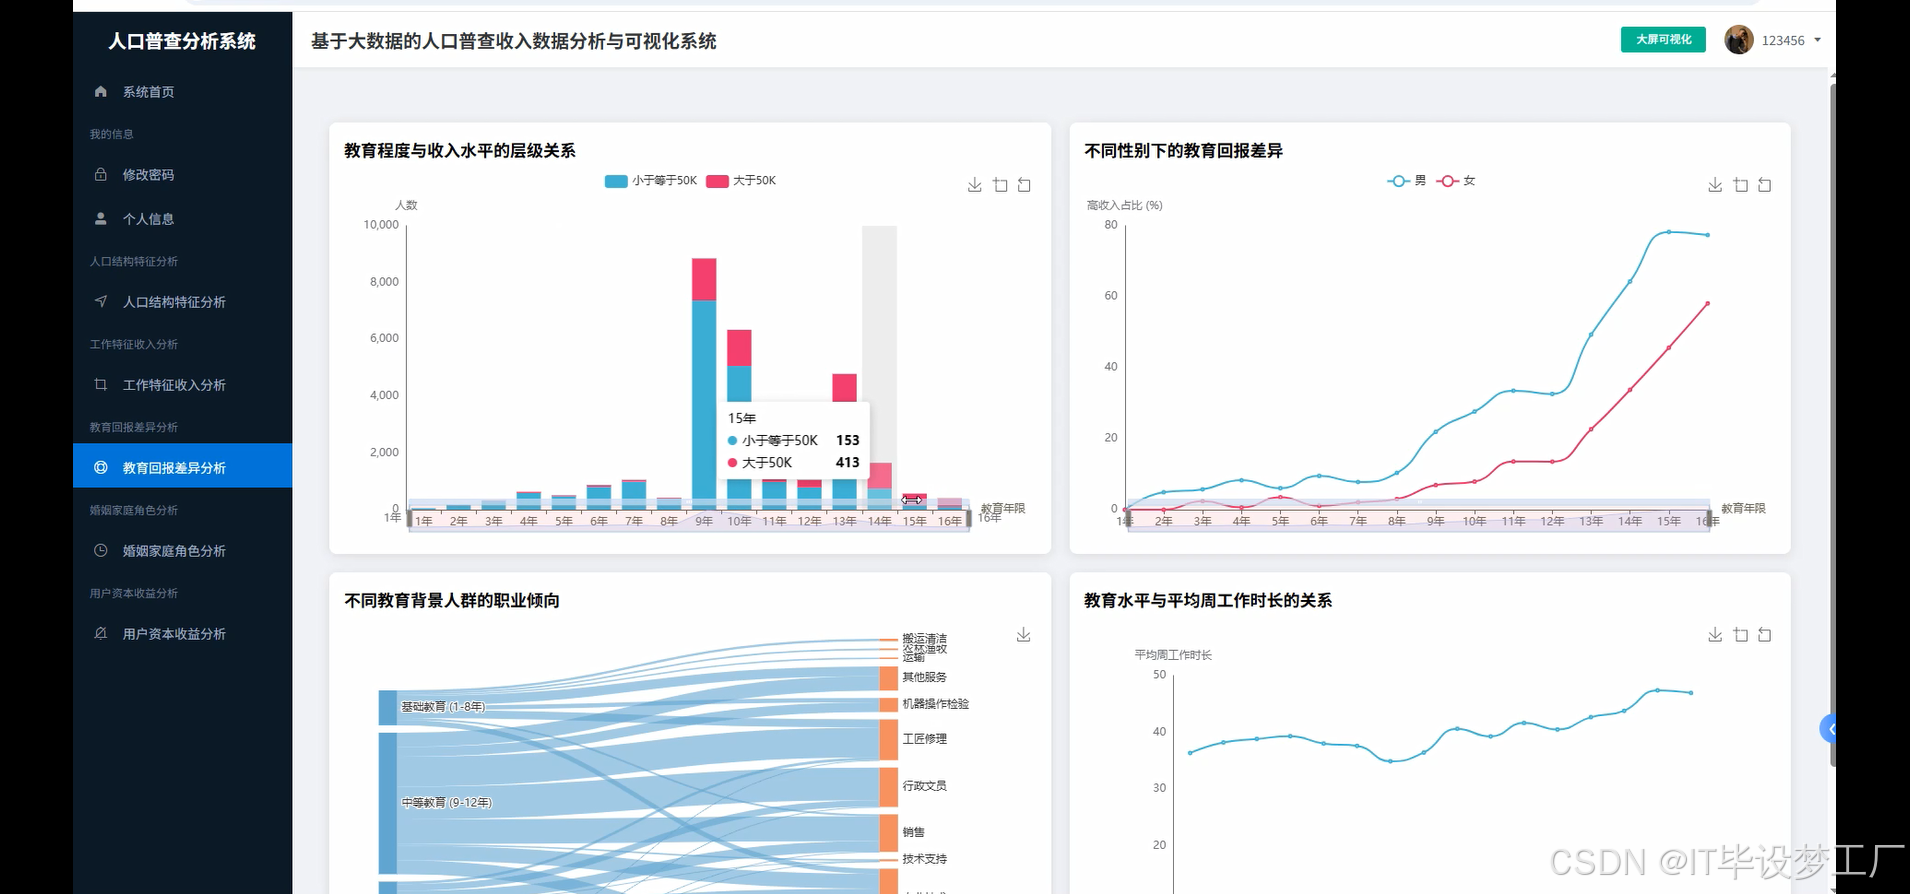The height and width of the screenshot is (894, 1910).
Task: Click female line's end data point at 16年
Action: point(1707,303)
